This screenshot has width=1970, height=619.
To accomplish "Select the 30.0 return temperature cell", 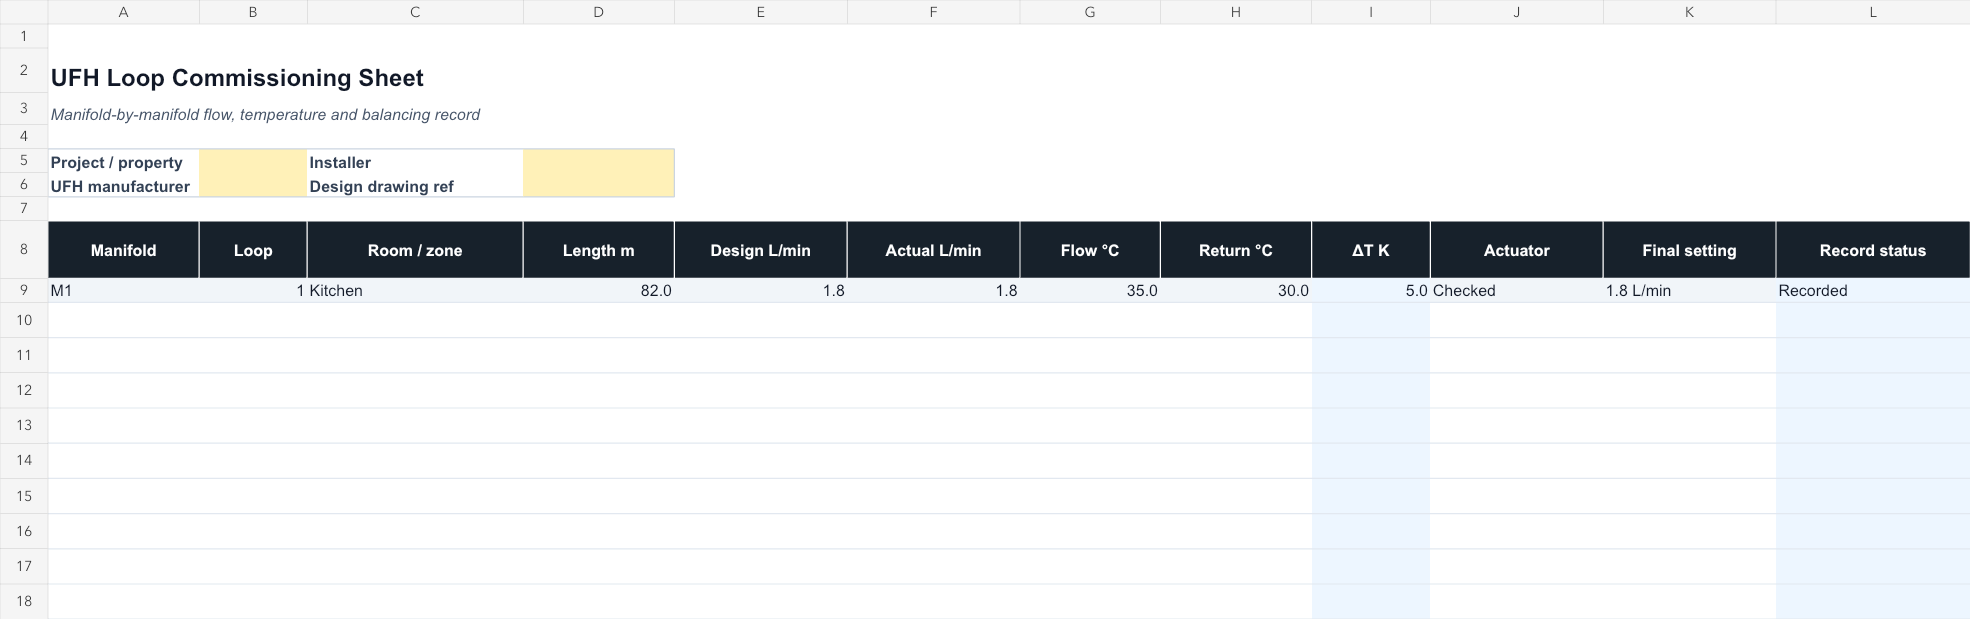I will point(1236,291).
